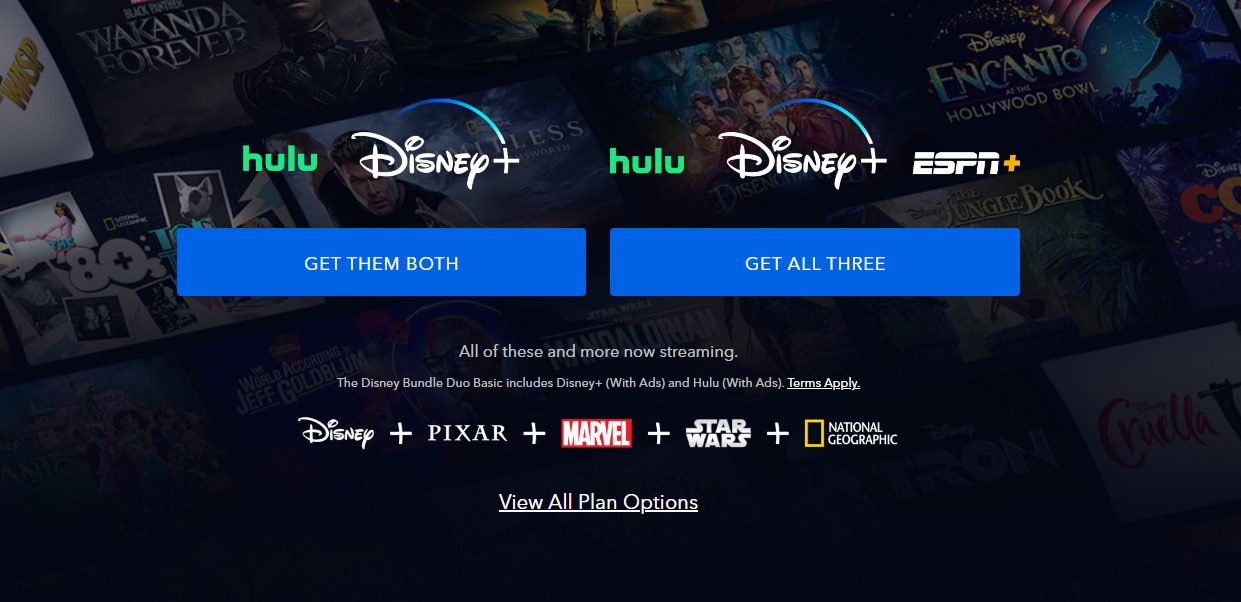
Task: Select the Pixar brand logo
Action: click(x=467, y=433)
